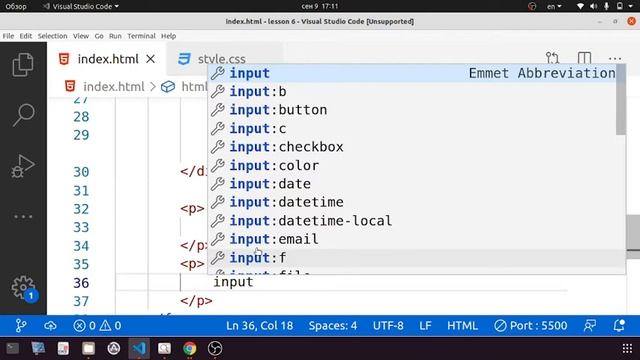Click line number 30 in the gutter
The width and height of the screenshot is (640, 360).
(81, 172)
